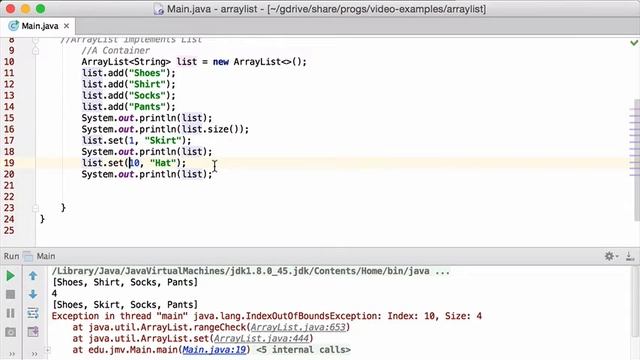640x360 pixels.
Task: Open the ArrayList.java:444 stack trace link
Action: tap(261, 338)
